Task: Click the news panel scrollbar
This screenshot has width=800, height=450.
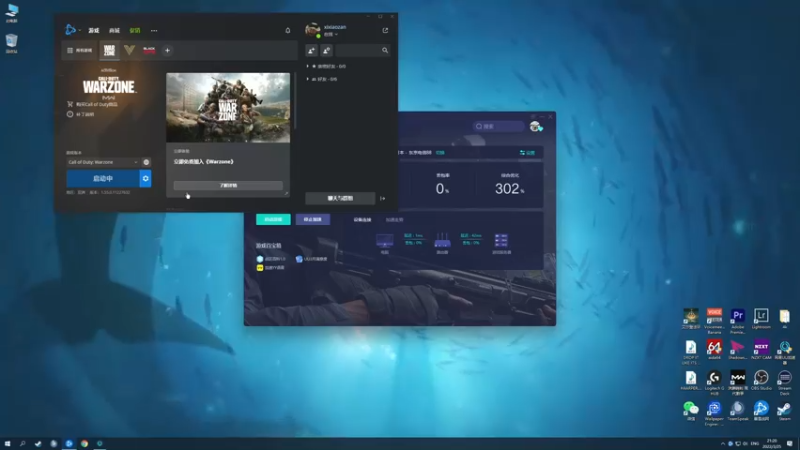Action: click(295, 101)
